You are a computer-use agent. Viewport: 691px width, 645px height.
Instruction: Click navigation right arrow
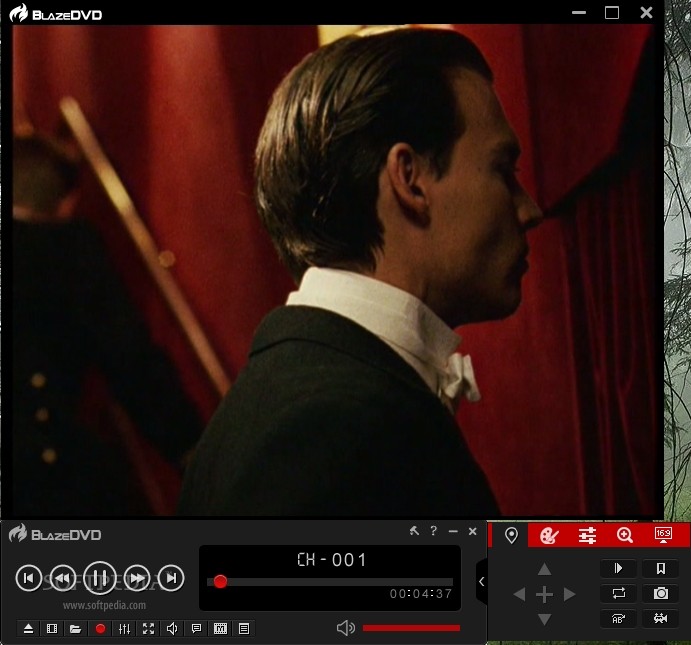point(570,594)
